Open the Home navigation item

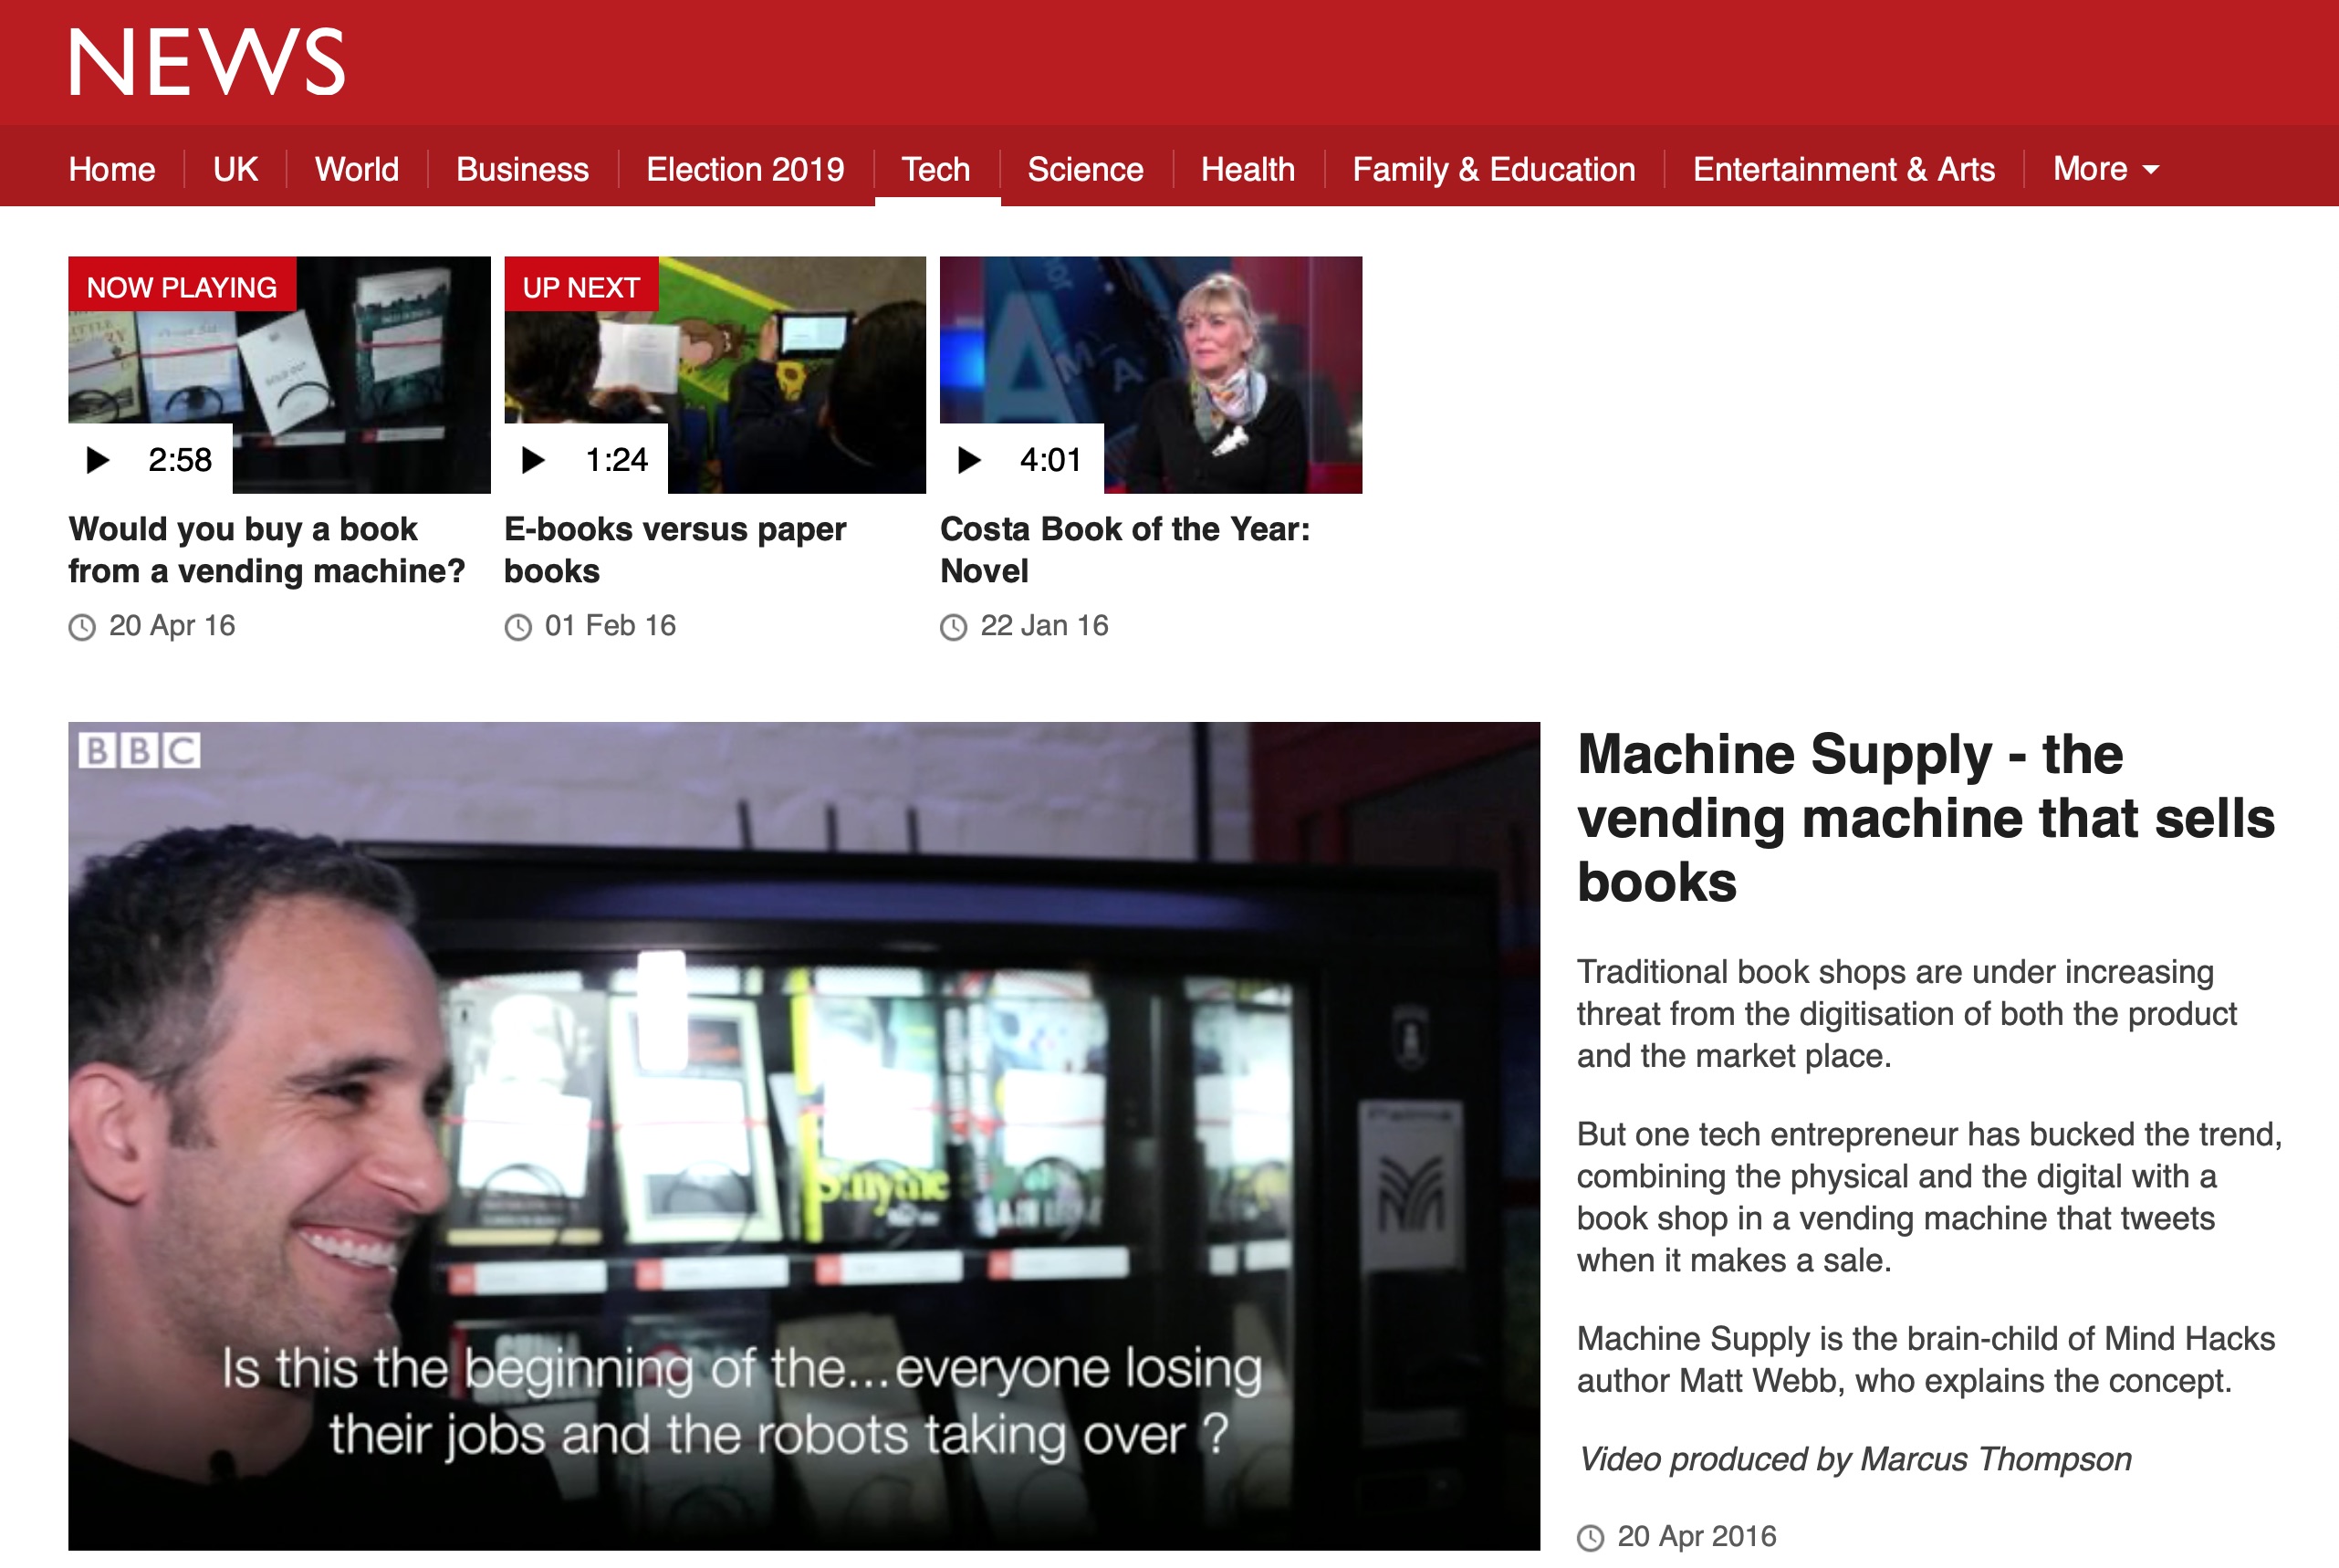tap(112, 169)
